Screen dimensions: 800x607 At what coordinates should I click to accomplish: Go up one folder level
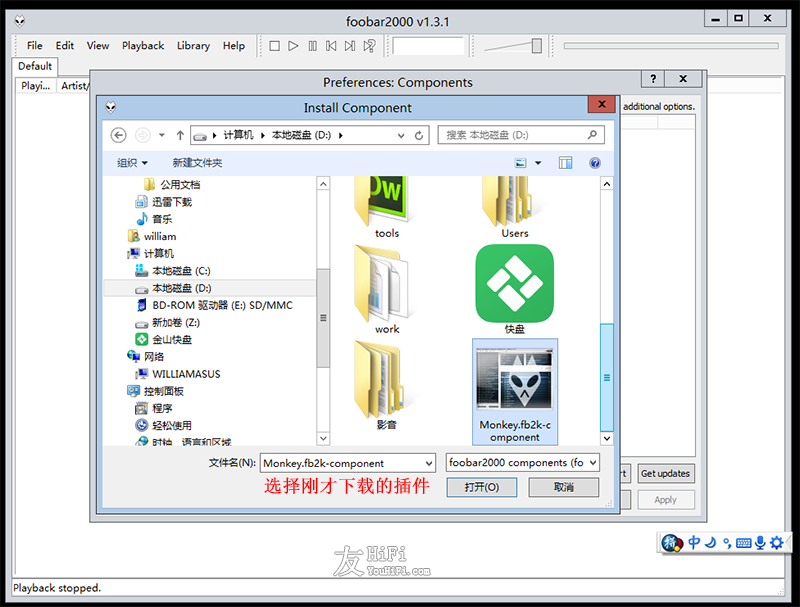(180, 135)
